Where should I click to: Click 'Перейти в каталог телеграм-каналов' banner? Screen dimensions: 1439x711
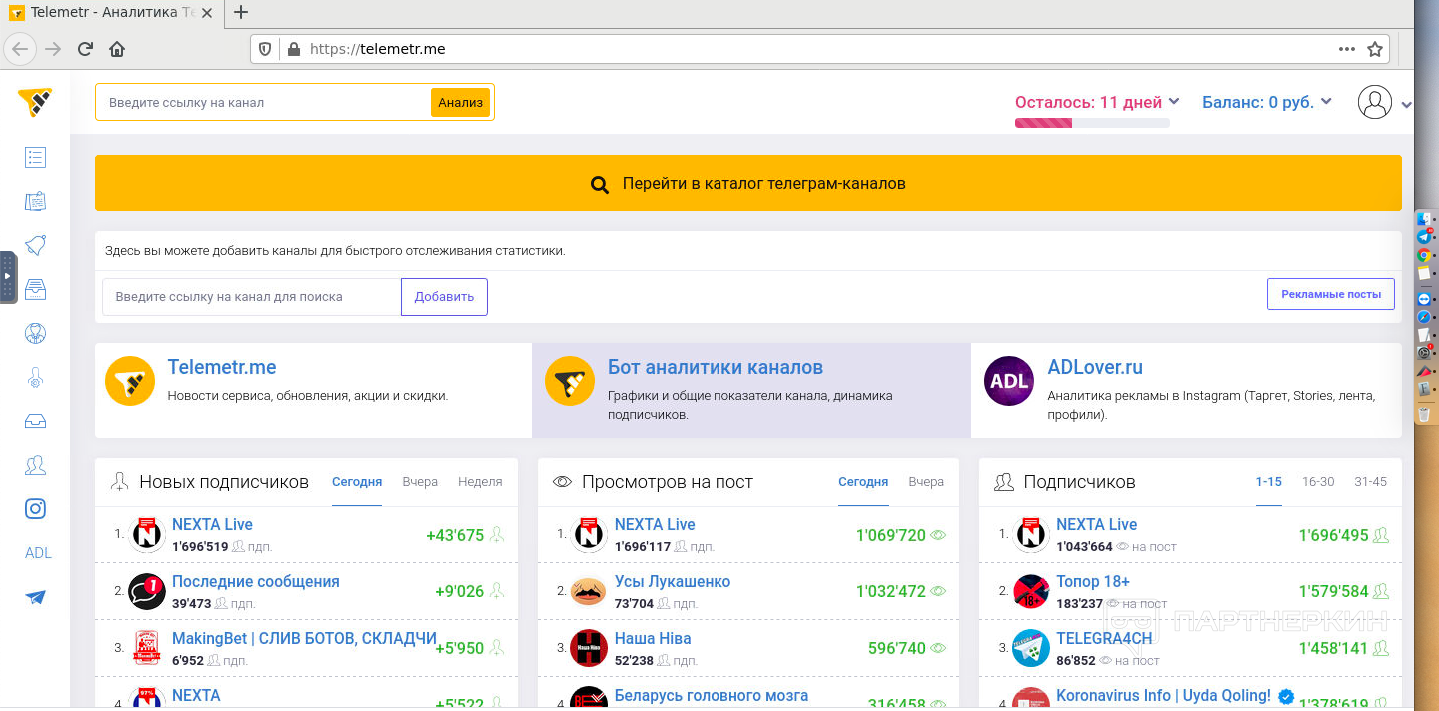coord(748,183)
